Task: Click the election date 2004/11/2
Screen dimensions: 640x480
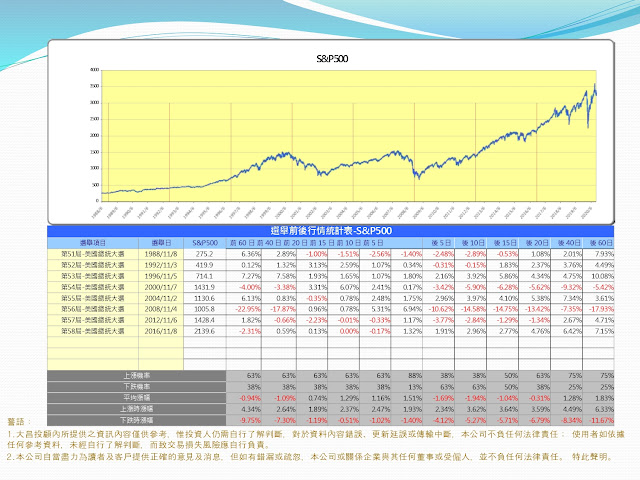Action: [x=161, y=298]
